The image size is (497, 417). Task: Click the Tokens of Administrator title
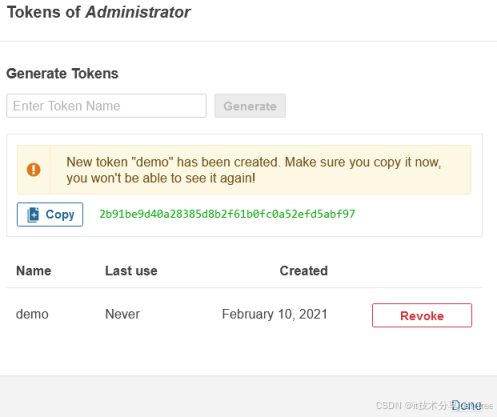pyautogui.click(x=99, y=12)
